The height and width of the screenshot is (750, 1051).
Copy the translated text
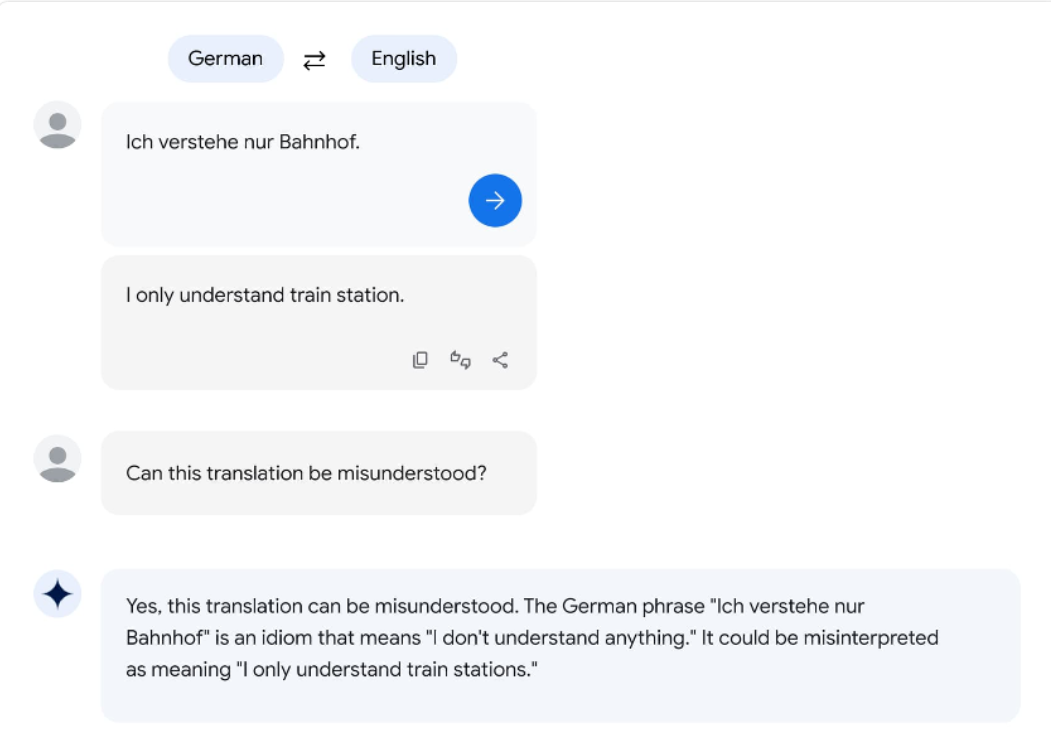coord(420,360)
